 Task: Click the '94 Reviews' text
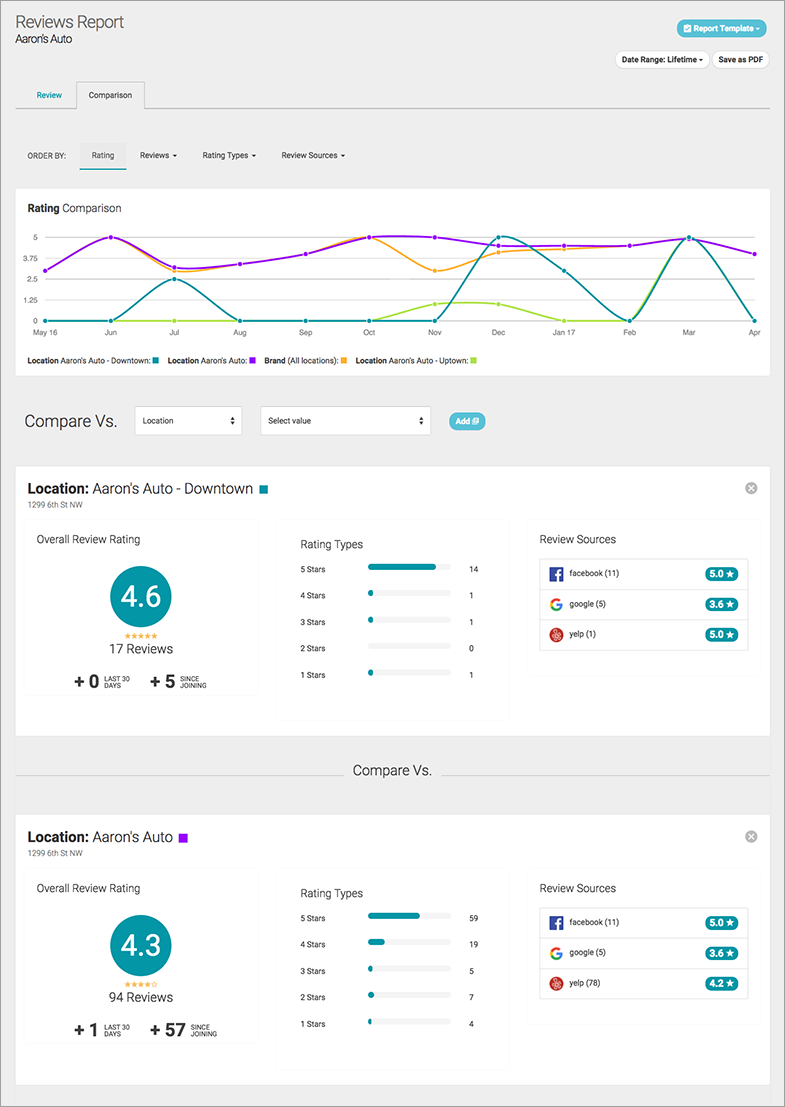point(140,998)
